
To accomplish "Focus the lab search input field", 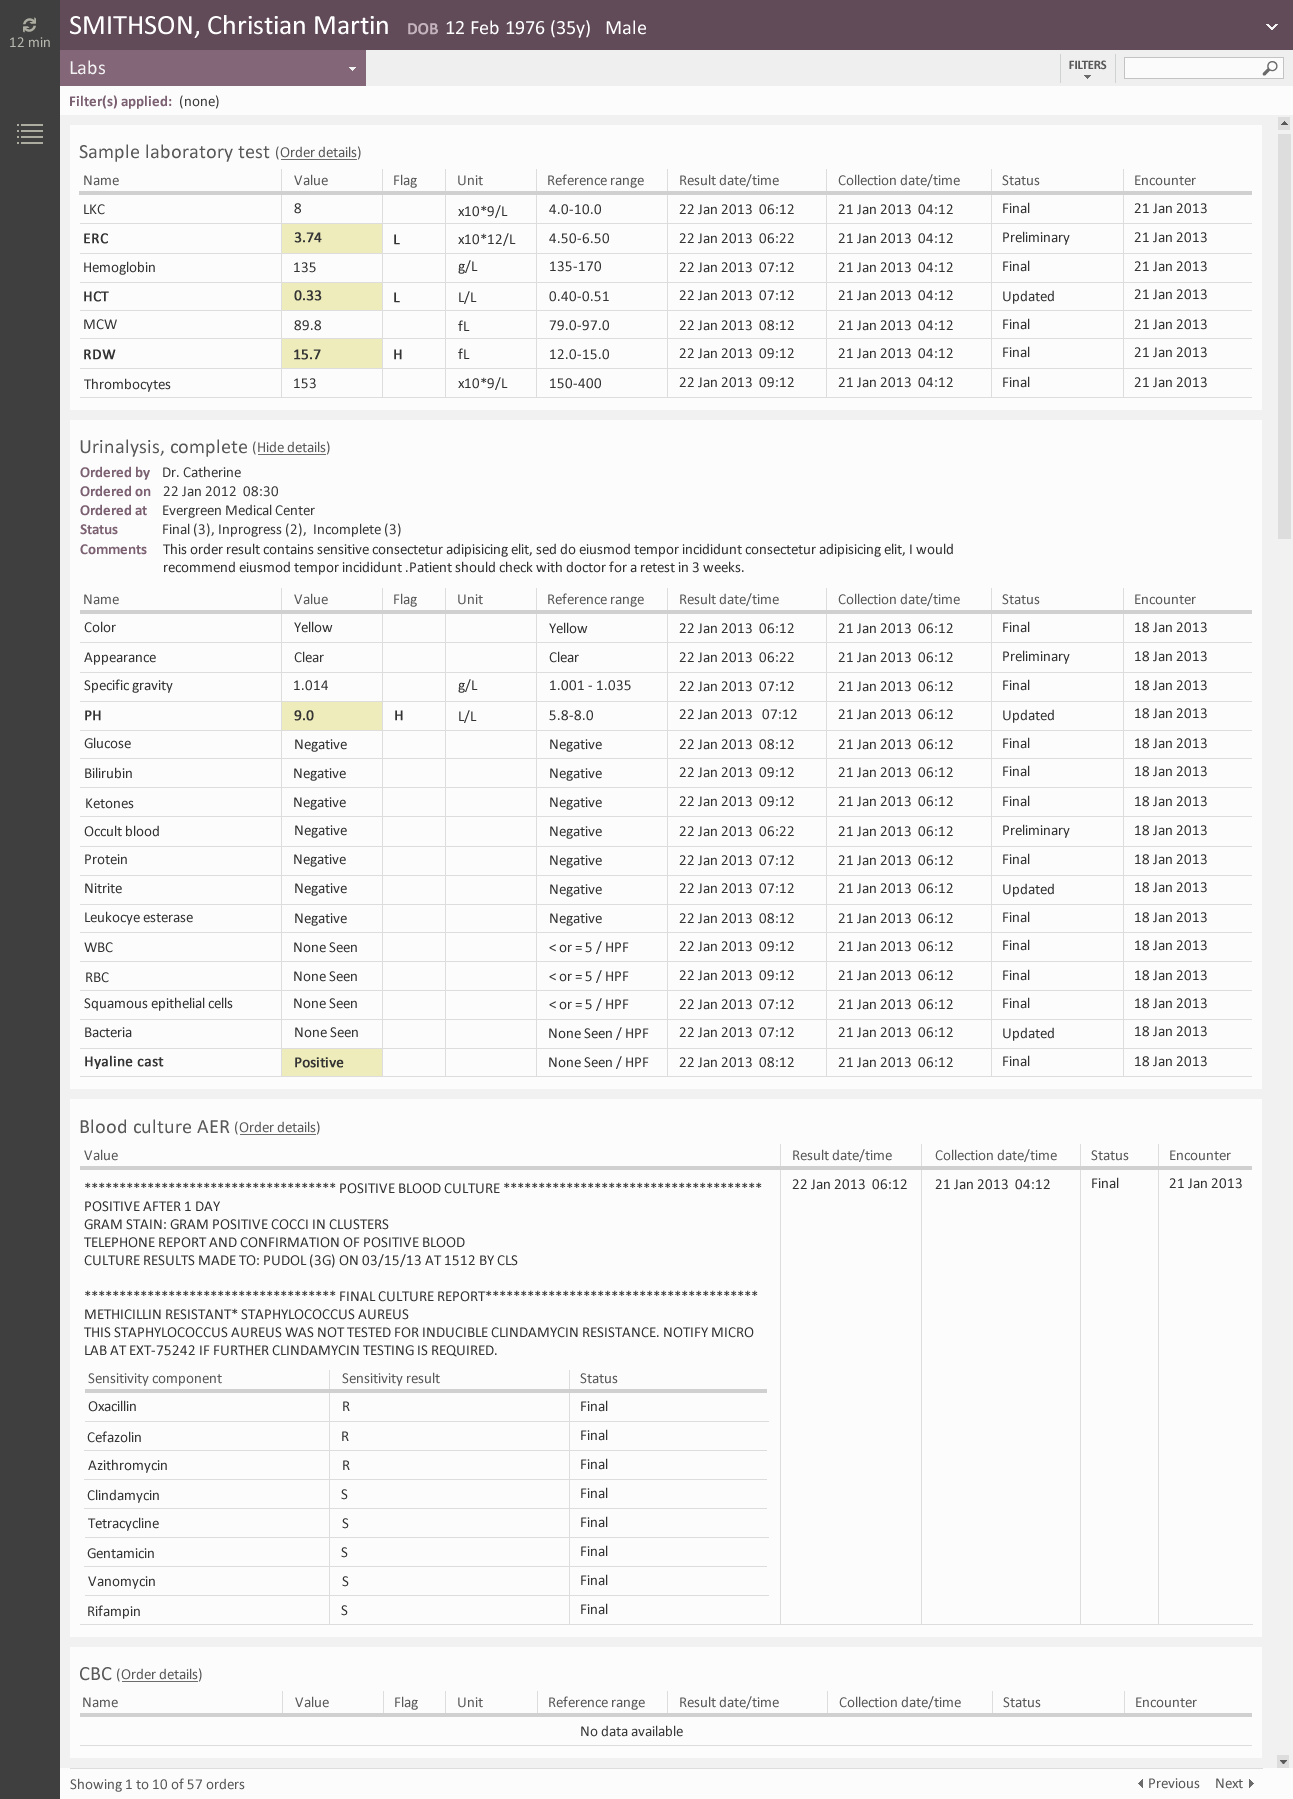I will pyautogui.click(x=1193, y=68).
